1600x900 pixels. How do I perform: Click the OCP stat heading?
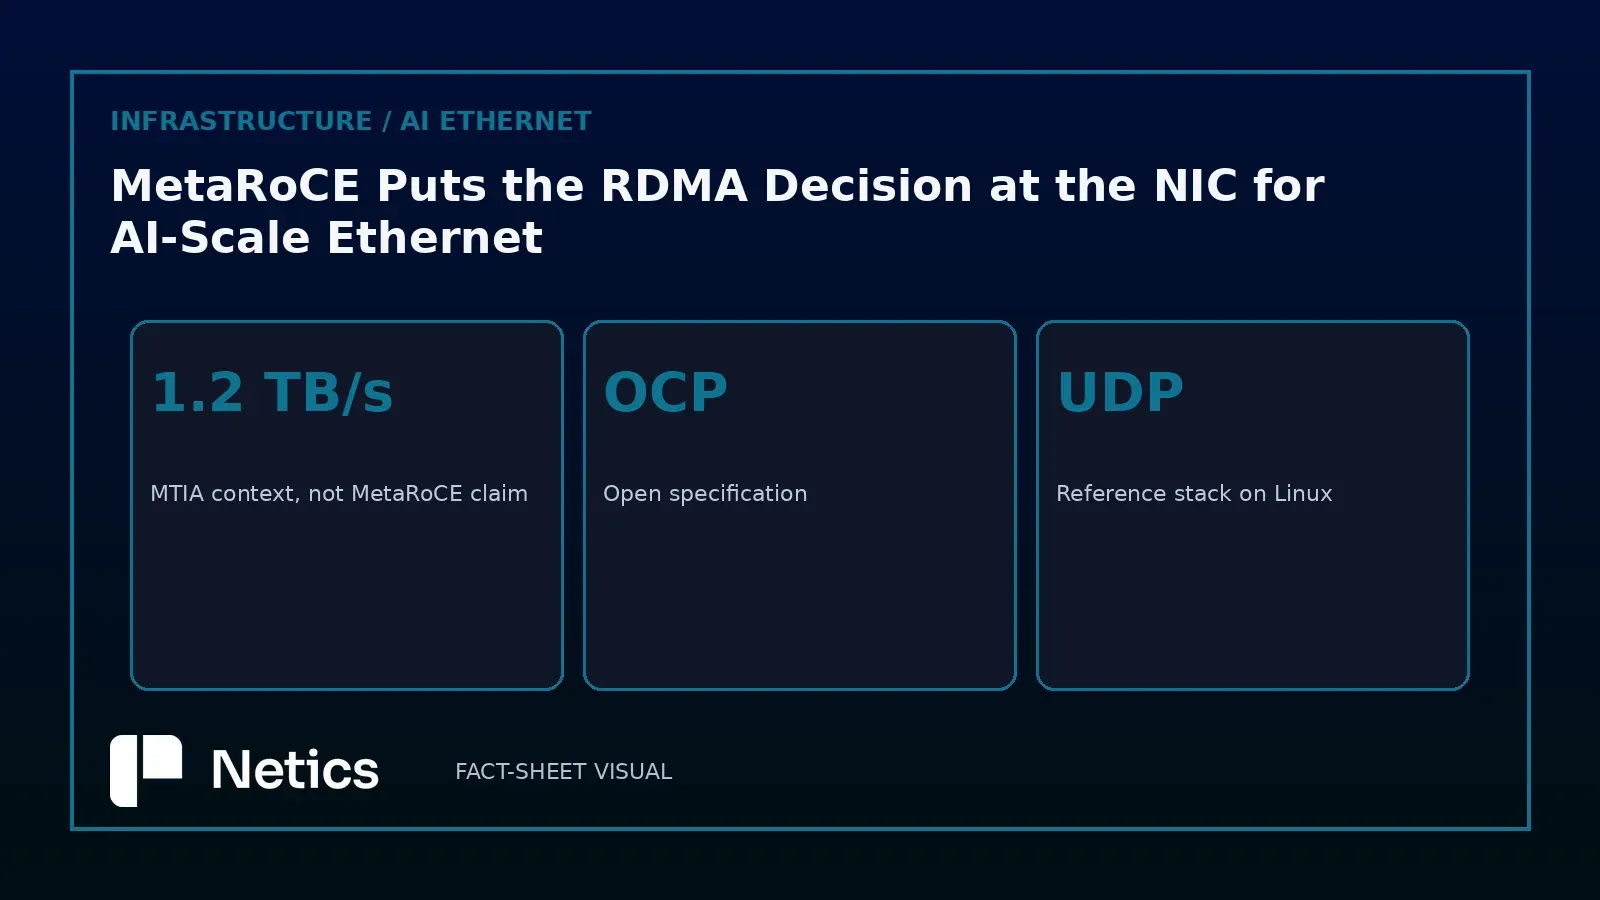click(x=665, y=392)
